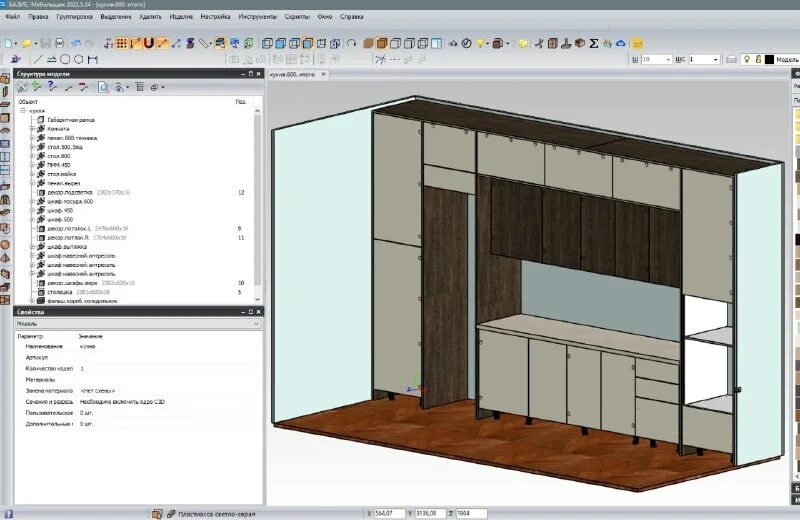This screenshot has height=520, width=800.
Task: Click the Значение column header in Свойства
Action: 90,336
